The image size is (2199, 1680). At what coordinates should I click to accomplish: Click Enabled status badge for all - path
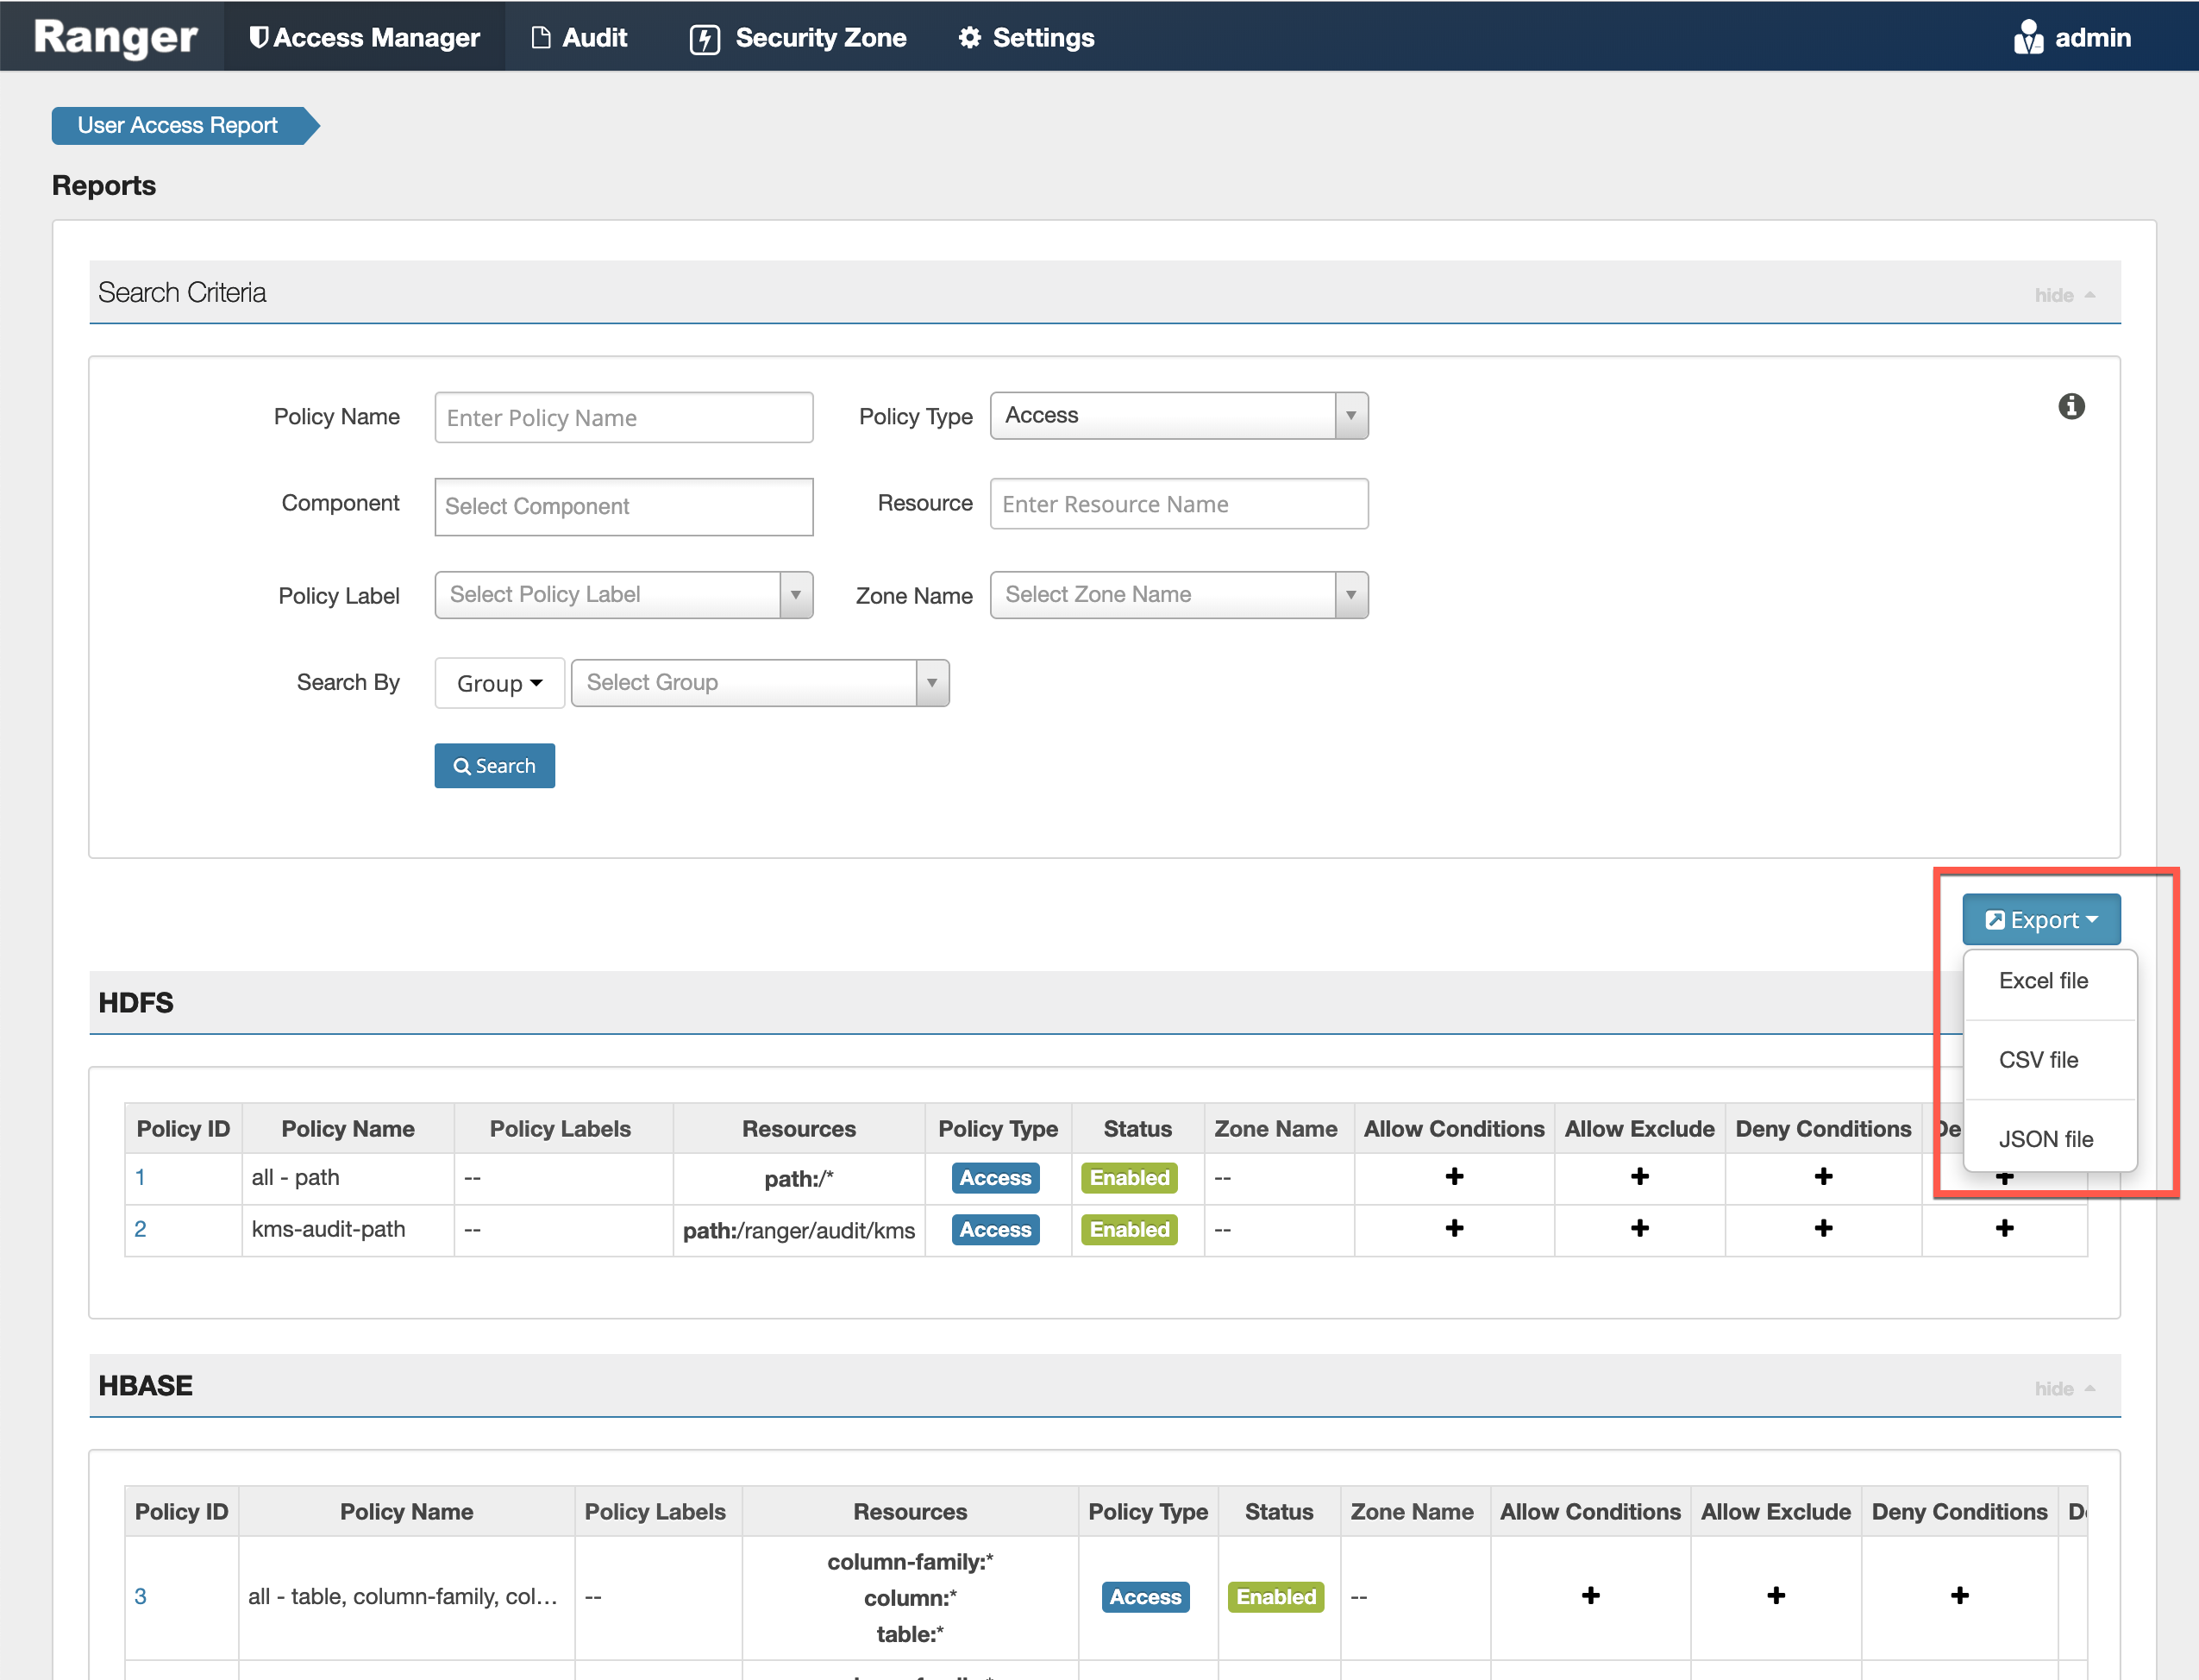(1129, 1177)
